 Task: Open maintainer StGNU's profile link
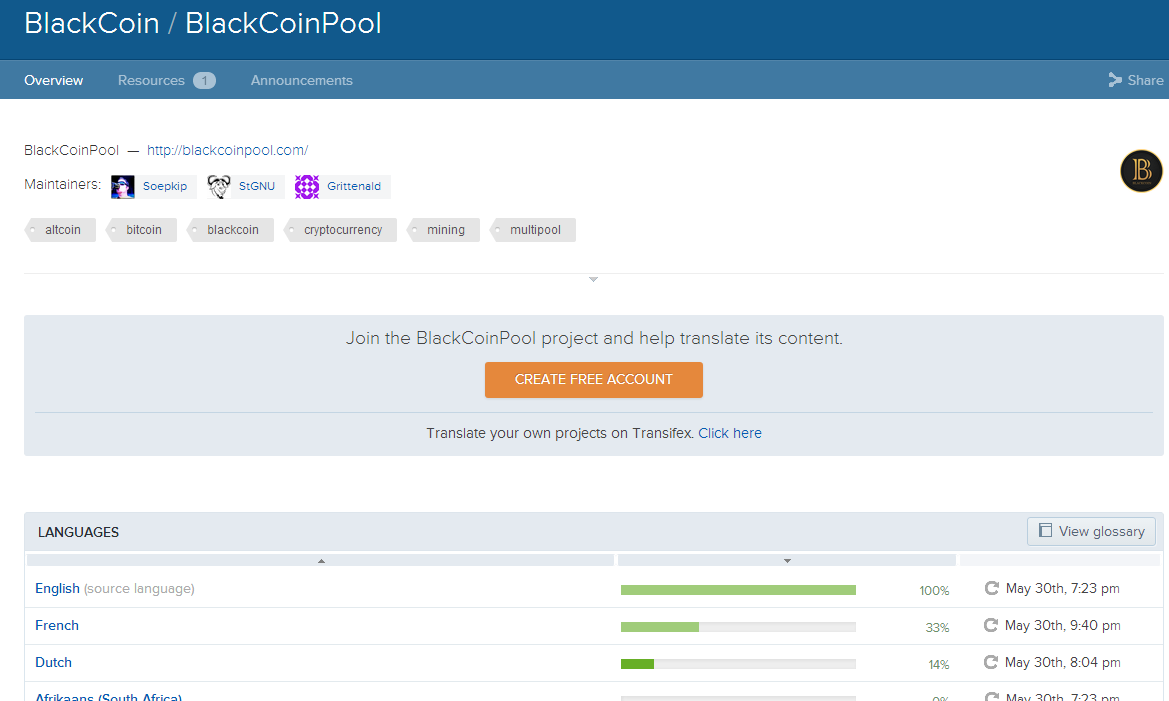point(256,186)
